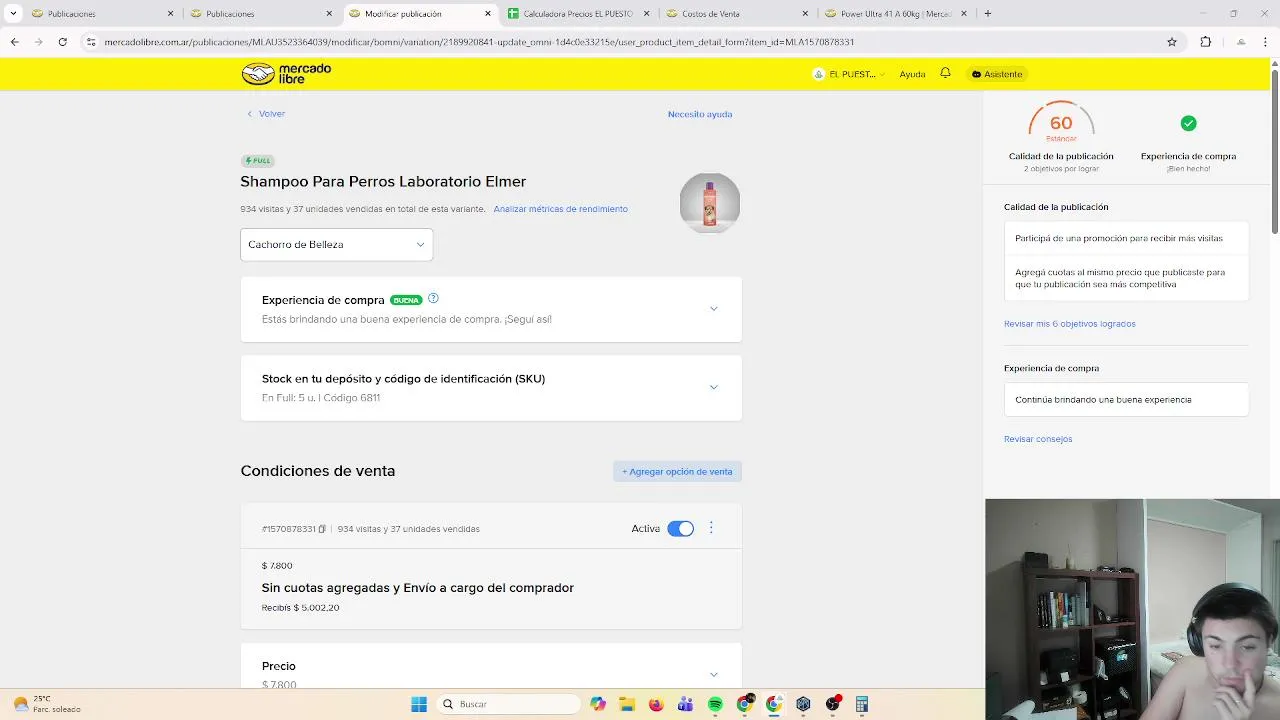The width and height of the screenshot is (1280, 720).
Task: Open the tab search dropdown arrow
Action: tap(13, 14)
